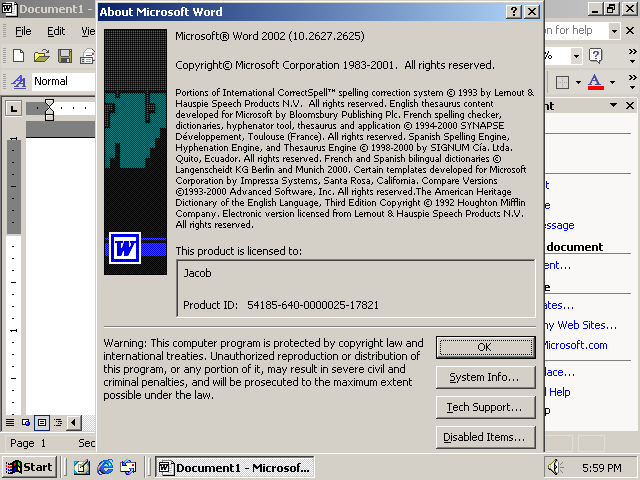Click the Help link in task pane
640x480 pixels.
(x=558, y=392)
